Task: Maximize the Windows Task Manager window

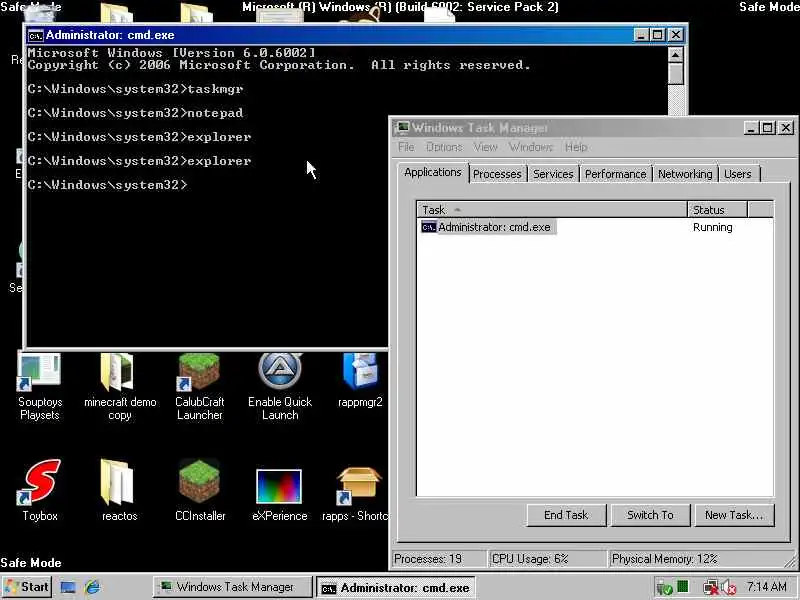Action: click(x=767, y=128)
